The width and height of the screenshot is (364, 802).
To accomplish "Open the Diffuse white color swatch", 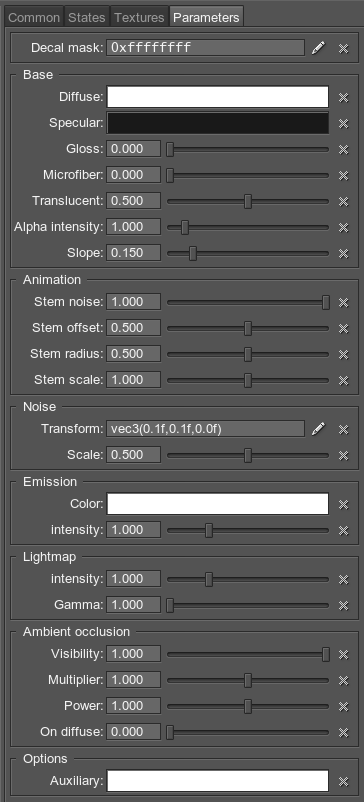I will click(x=218, y=97).
